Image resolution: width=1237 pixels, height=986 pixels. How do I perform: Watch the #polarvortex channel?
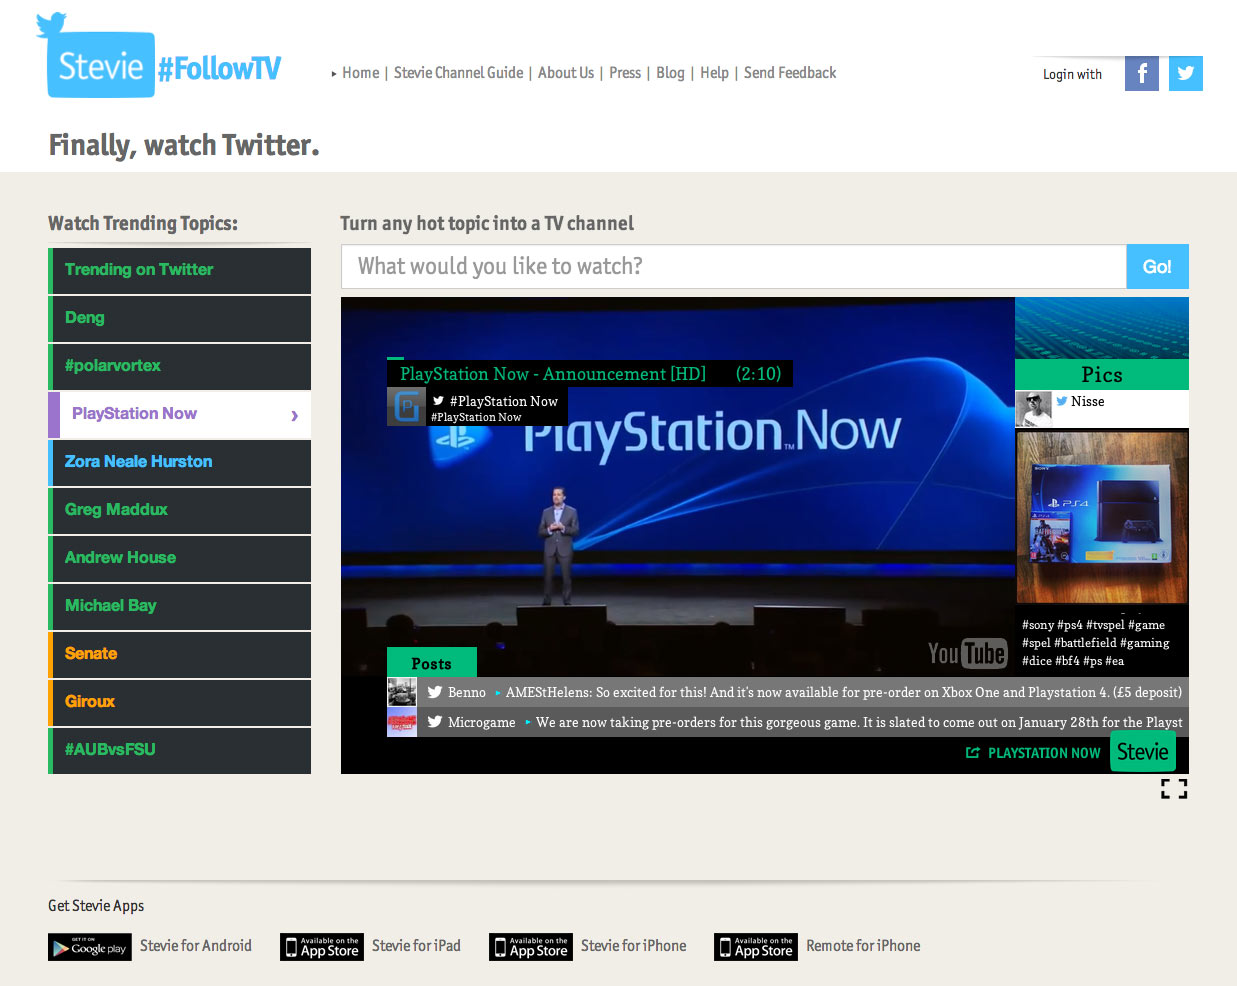click(x=180, y=366)
